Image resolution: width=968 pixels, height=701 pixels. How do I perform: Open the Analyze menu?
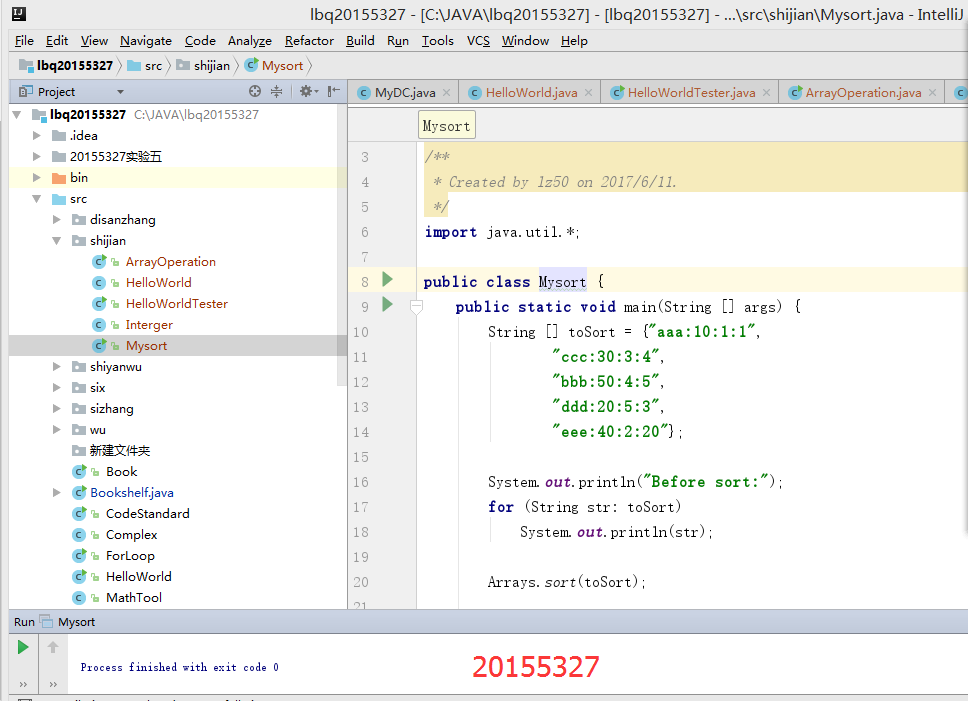pyautogui.click(x=249, y=41)
